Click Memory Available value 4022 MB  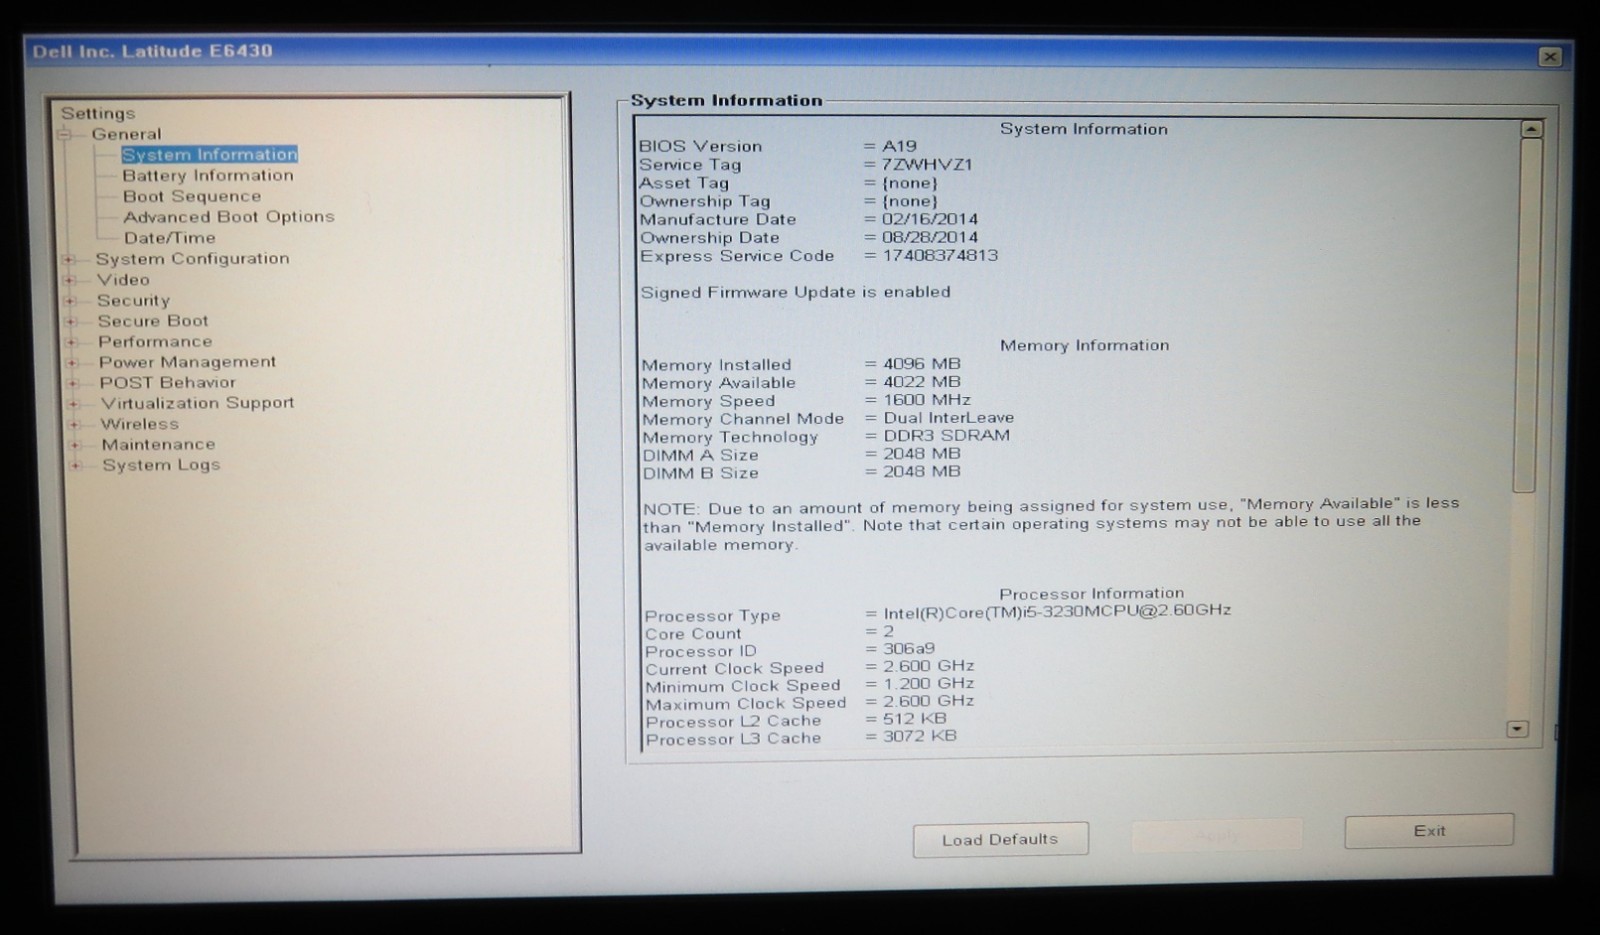[922, 382]
